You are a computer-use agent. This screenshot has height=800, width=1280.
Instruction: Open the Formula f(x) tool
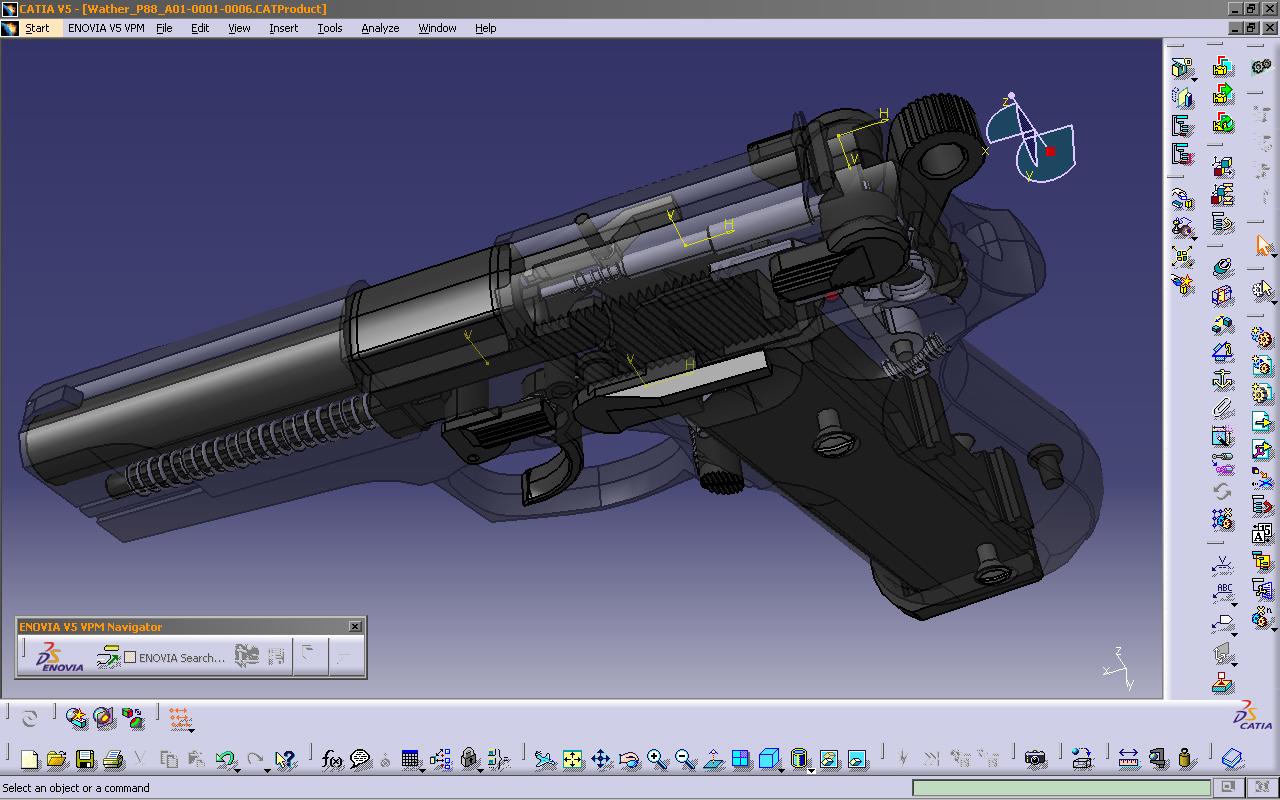pos(332,760)
